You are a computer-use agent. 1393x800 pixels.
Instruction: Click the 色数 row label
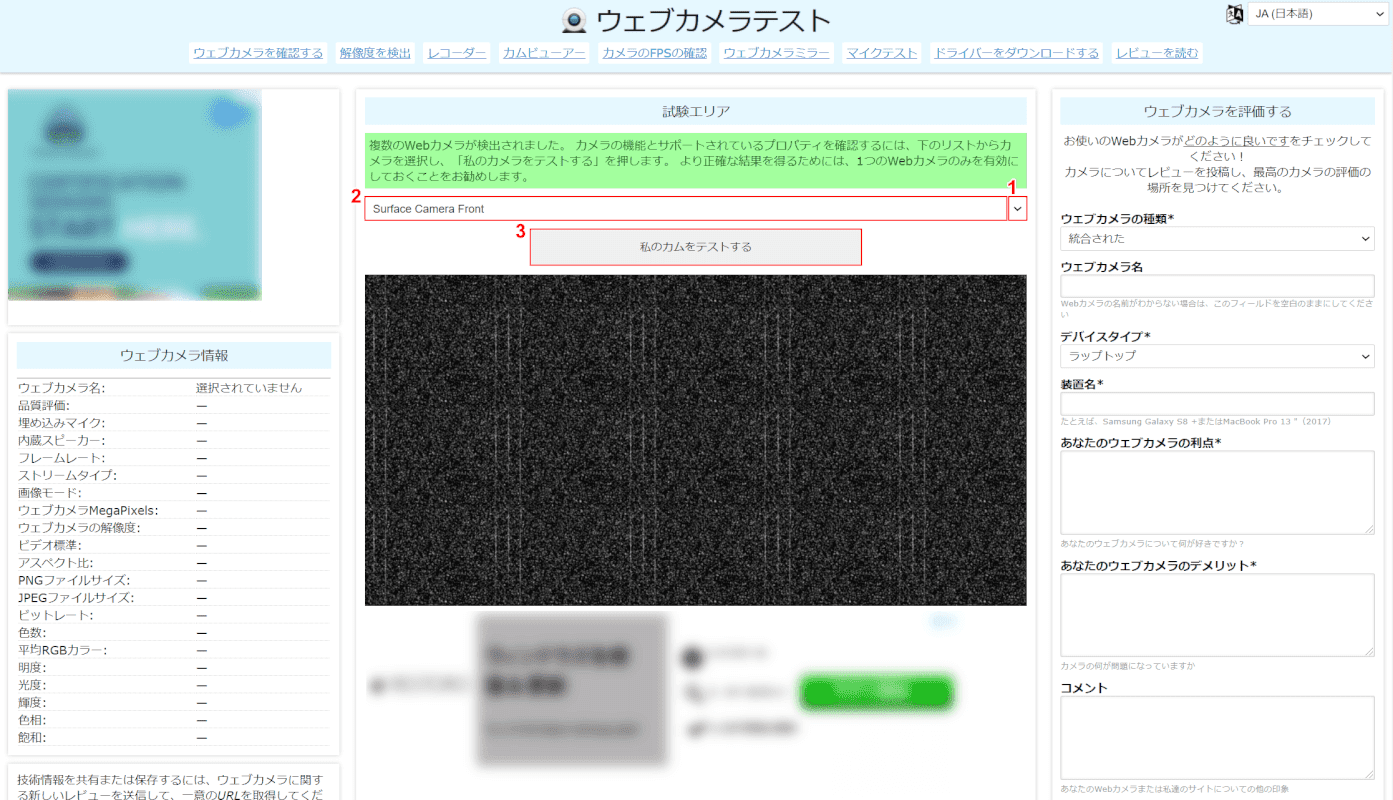[32, 633]
